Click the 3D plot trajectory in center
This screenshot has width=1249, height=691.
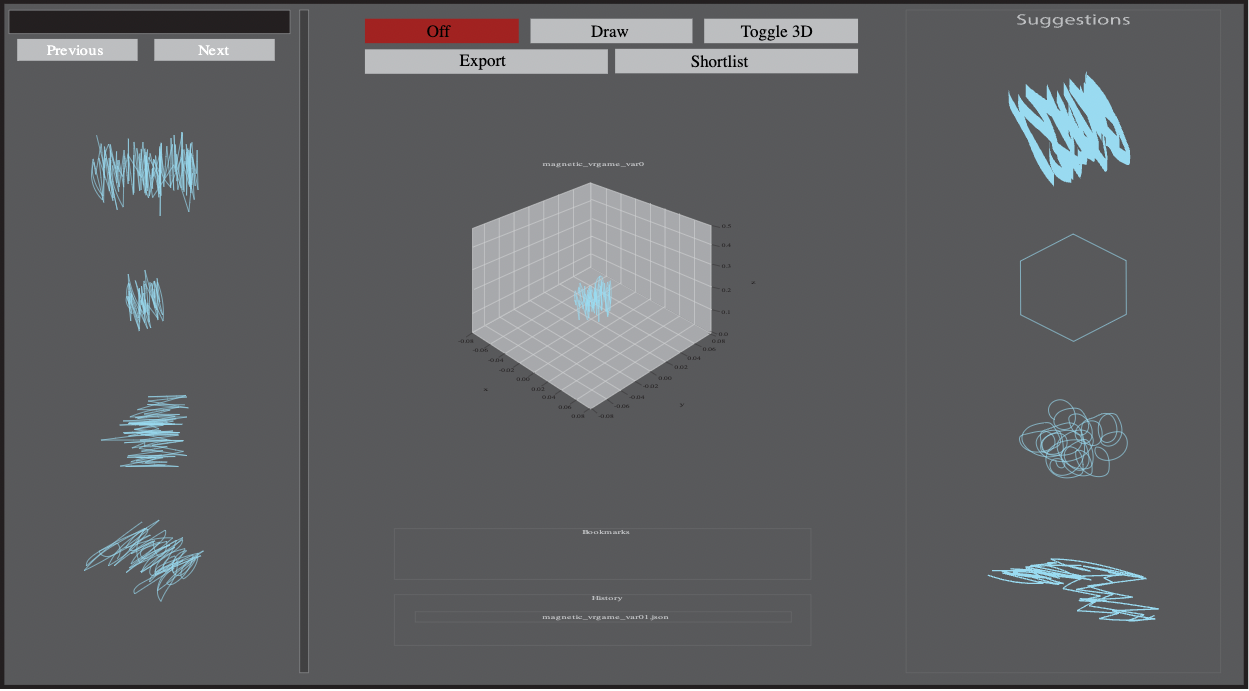pos(593,298)
